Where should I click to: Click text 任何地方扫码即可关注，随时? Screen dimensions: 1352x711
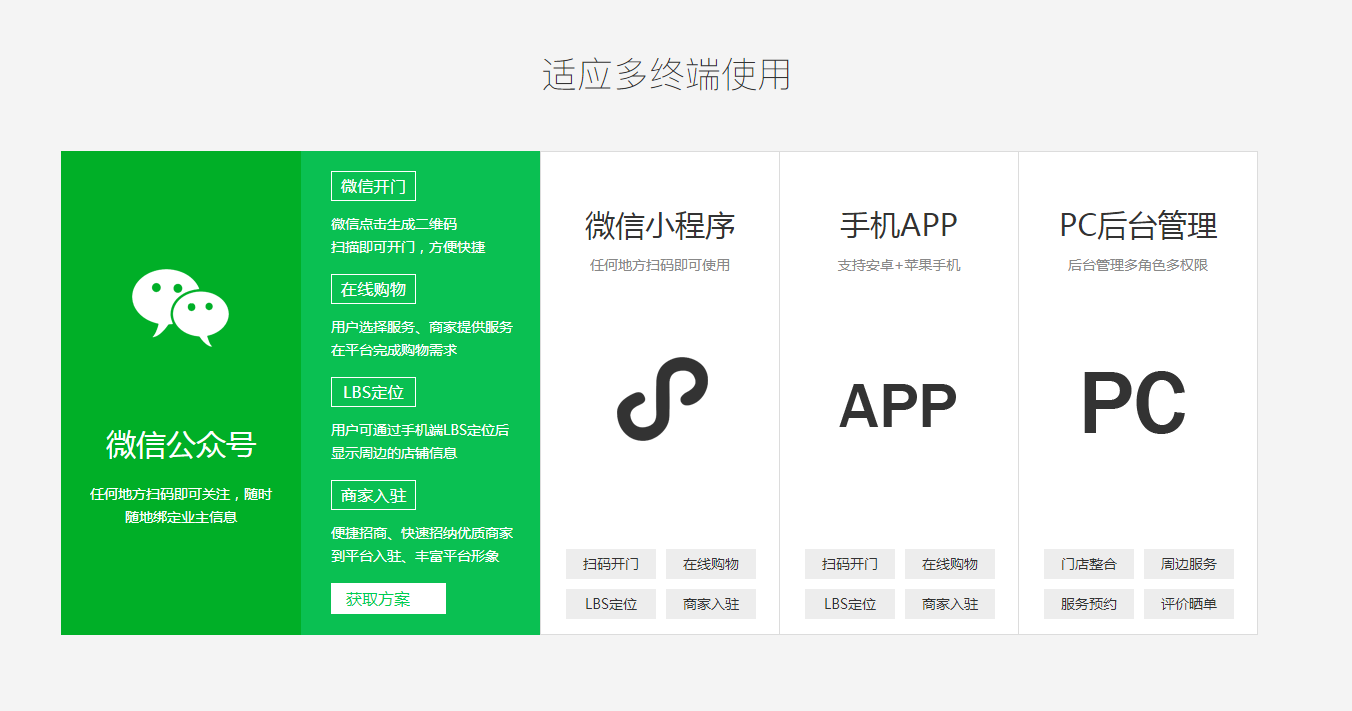[x=181, y=494]
